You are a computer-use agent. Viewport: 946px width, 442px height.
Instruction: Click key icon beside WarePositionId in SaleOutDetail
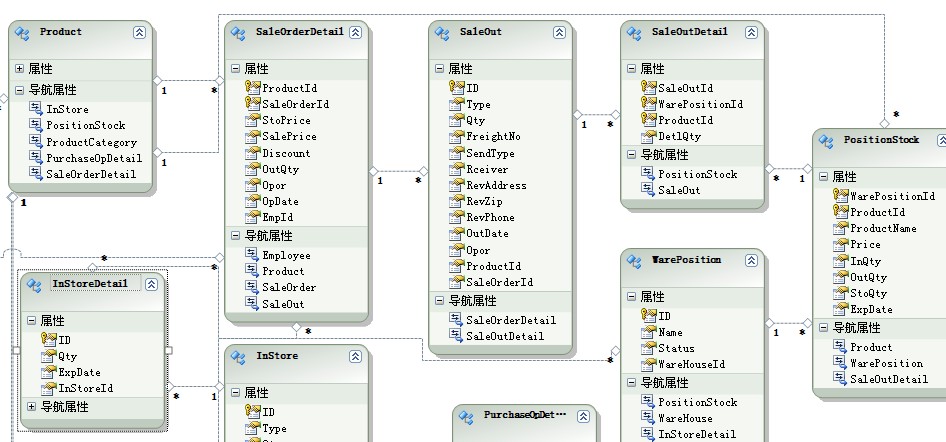point(649,104)
